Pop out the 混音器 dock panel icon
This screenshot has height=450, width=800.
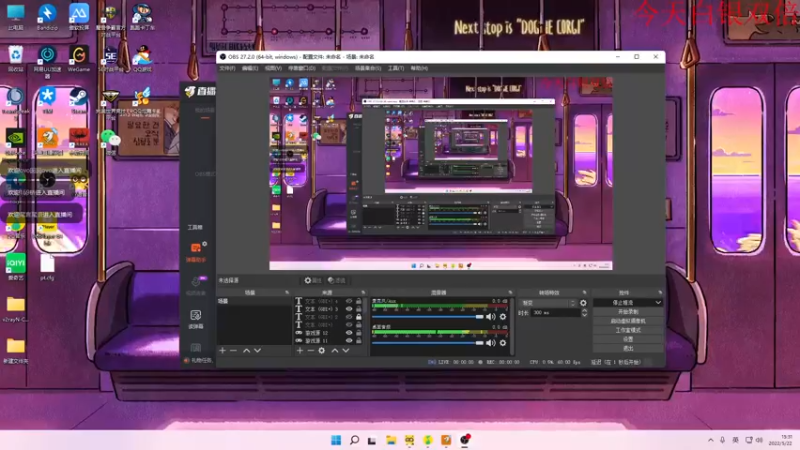(x=510, y=292)
